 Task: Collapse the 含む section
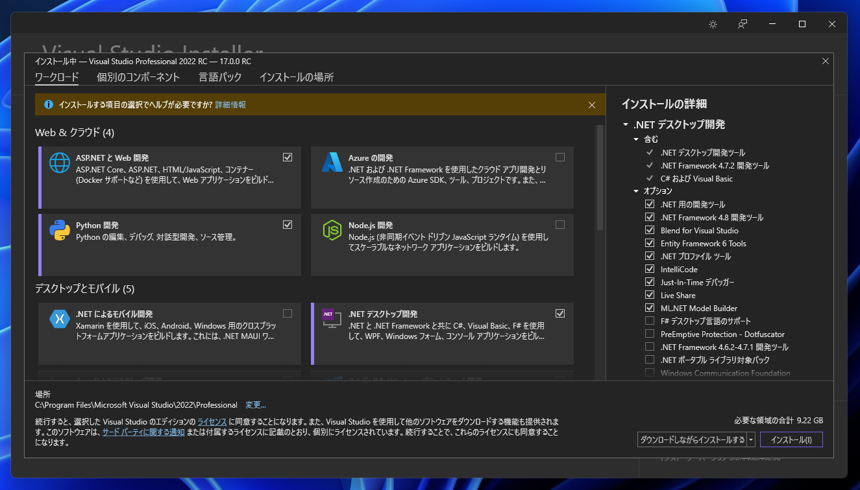tap(636, 139)
